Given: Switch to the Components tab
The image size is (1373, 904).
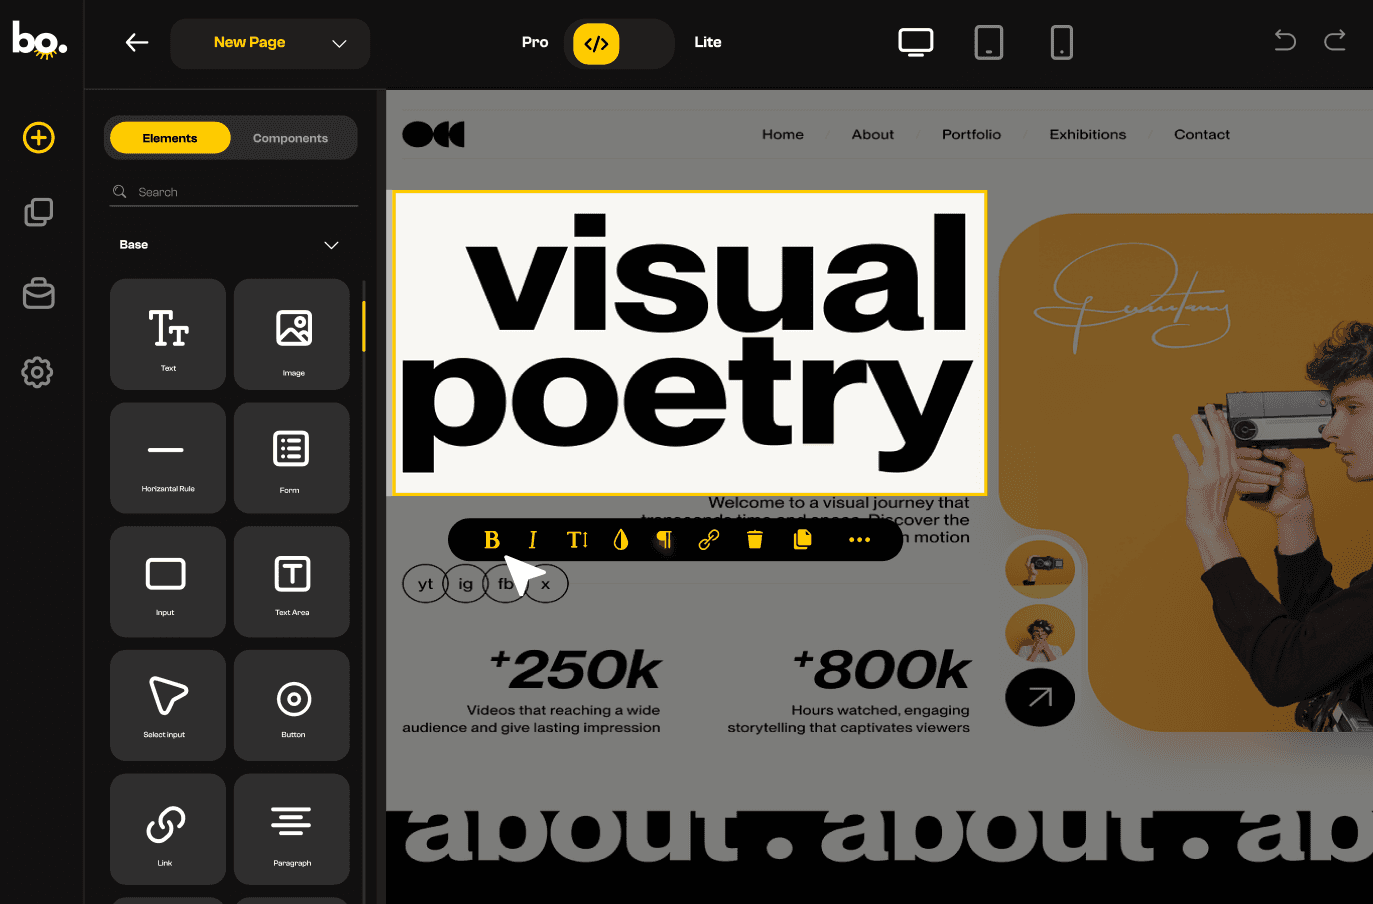Looking at the screenshot, I should [290, 138].
